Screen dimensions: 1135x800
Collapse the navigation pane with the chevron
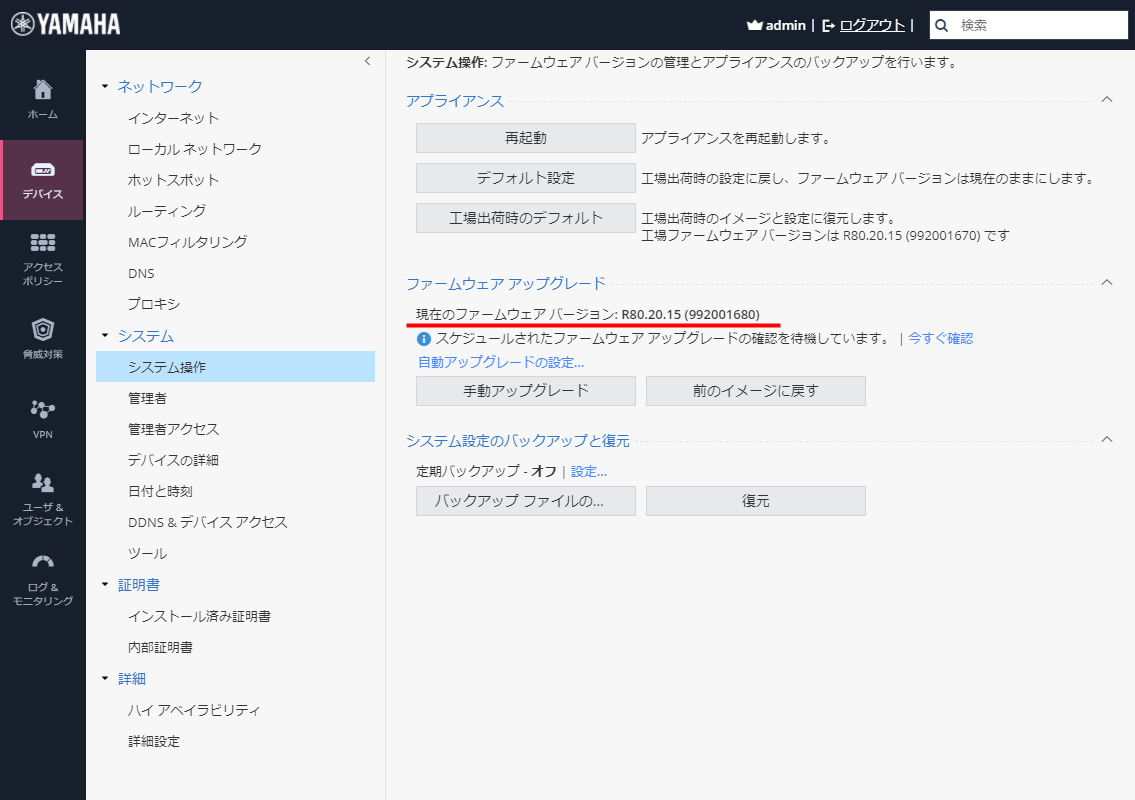(x=367, y=61)
